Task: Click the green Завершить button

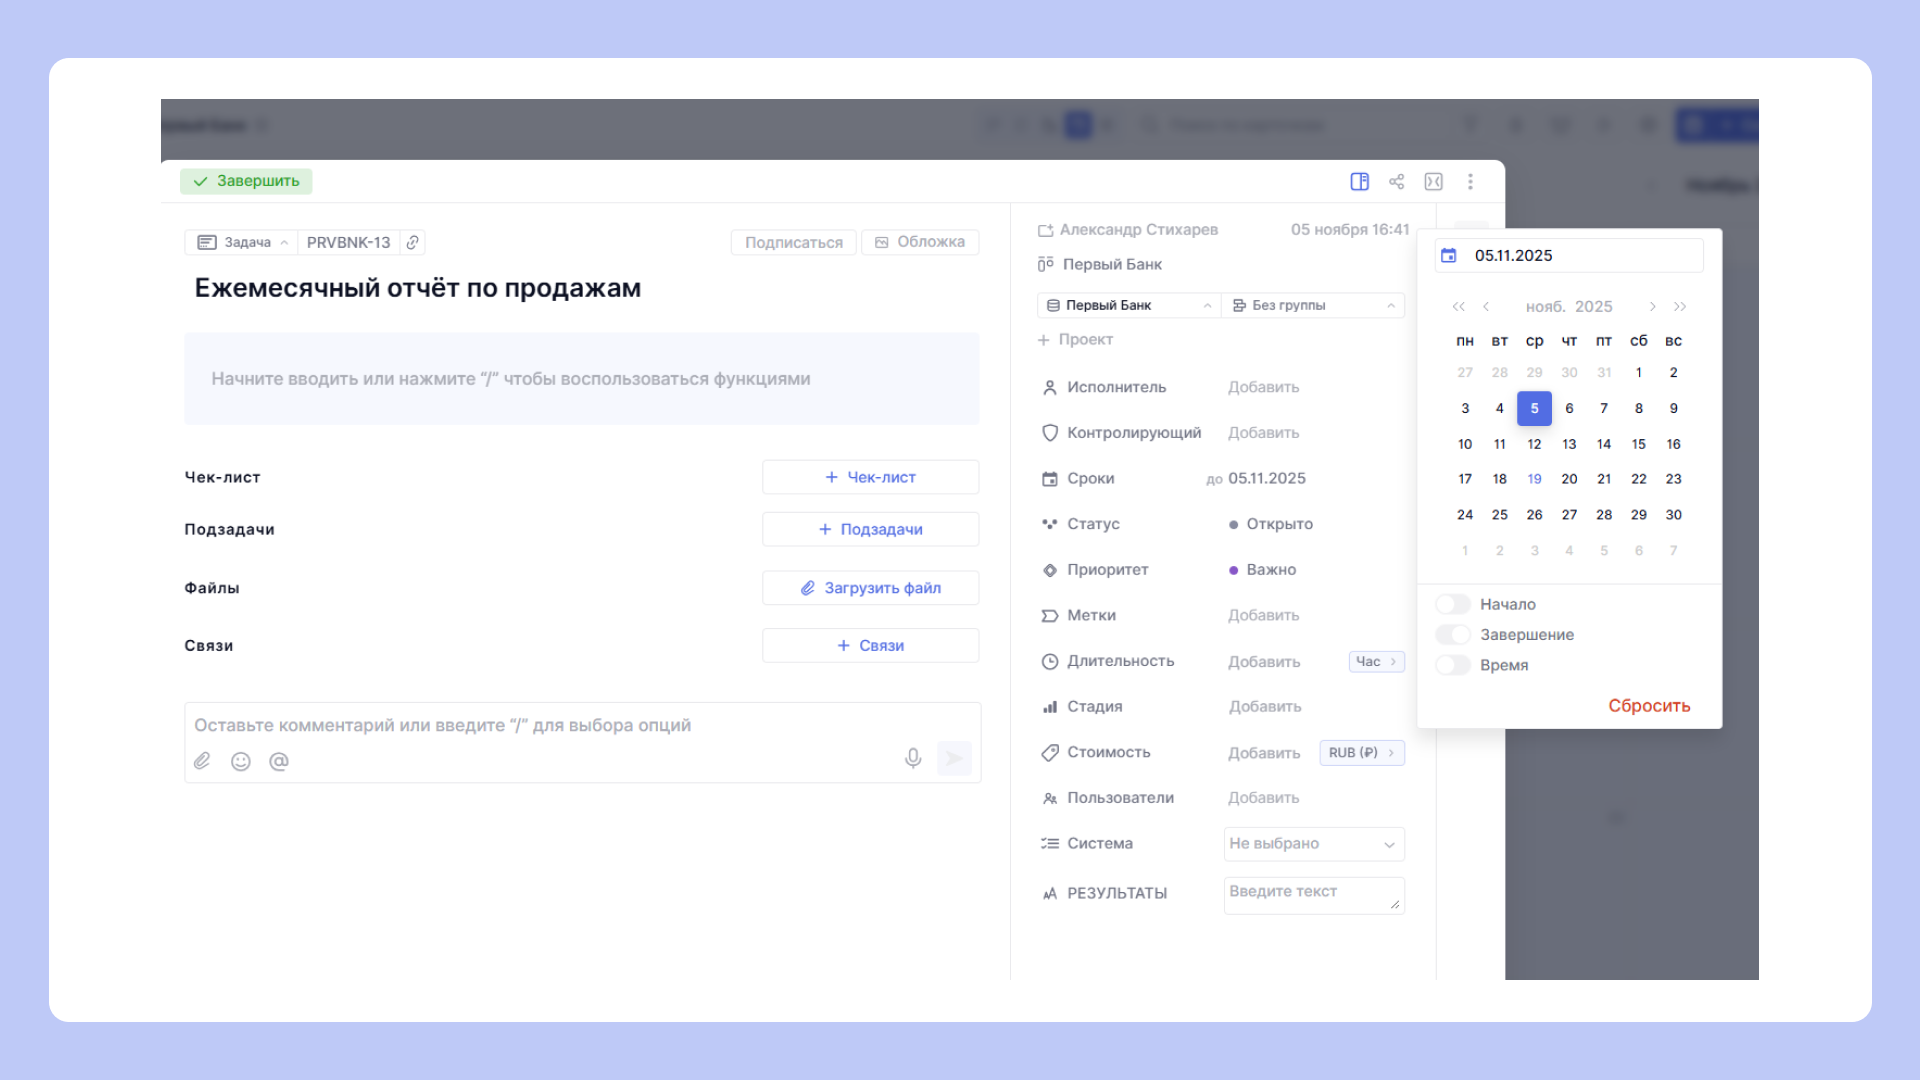Action: click(246, 181)
